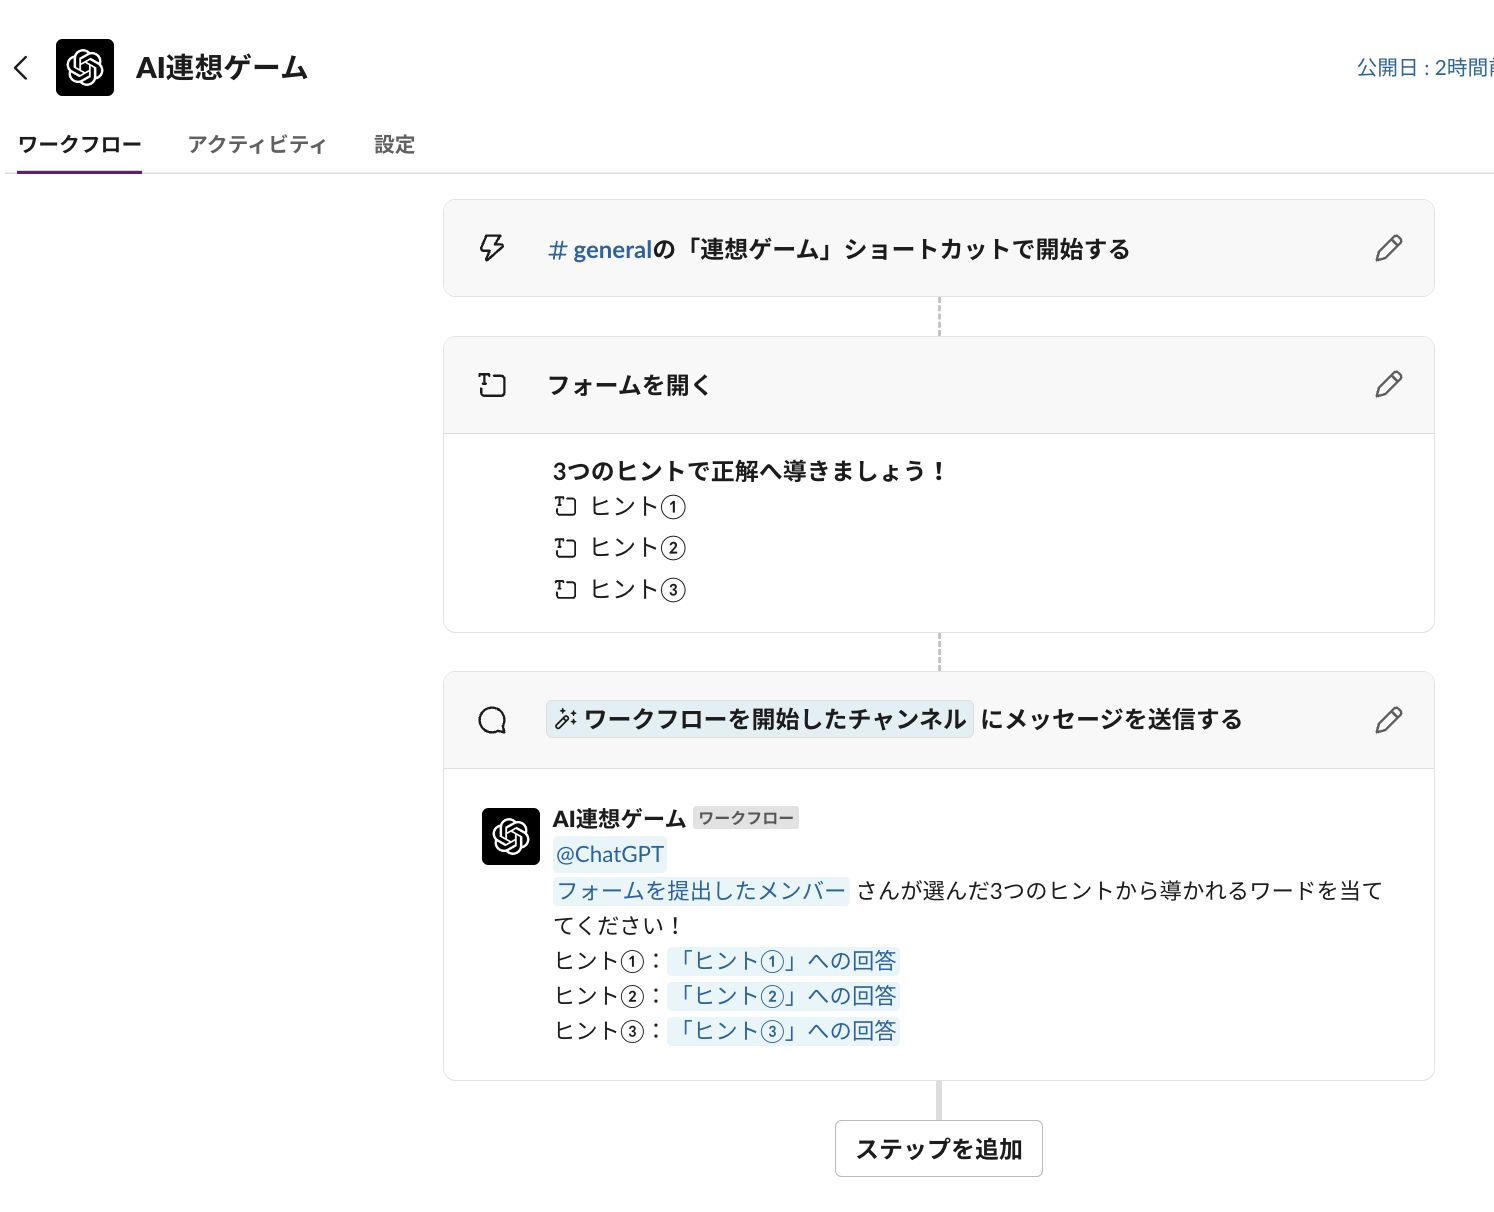Click the ChatGPT avatar in message preview
1494x1212 pixels.
pyautogui.click(x=511, y=836)
